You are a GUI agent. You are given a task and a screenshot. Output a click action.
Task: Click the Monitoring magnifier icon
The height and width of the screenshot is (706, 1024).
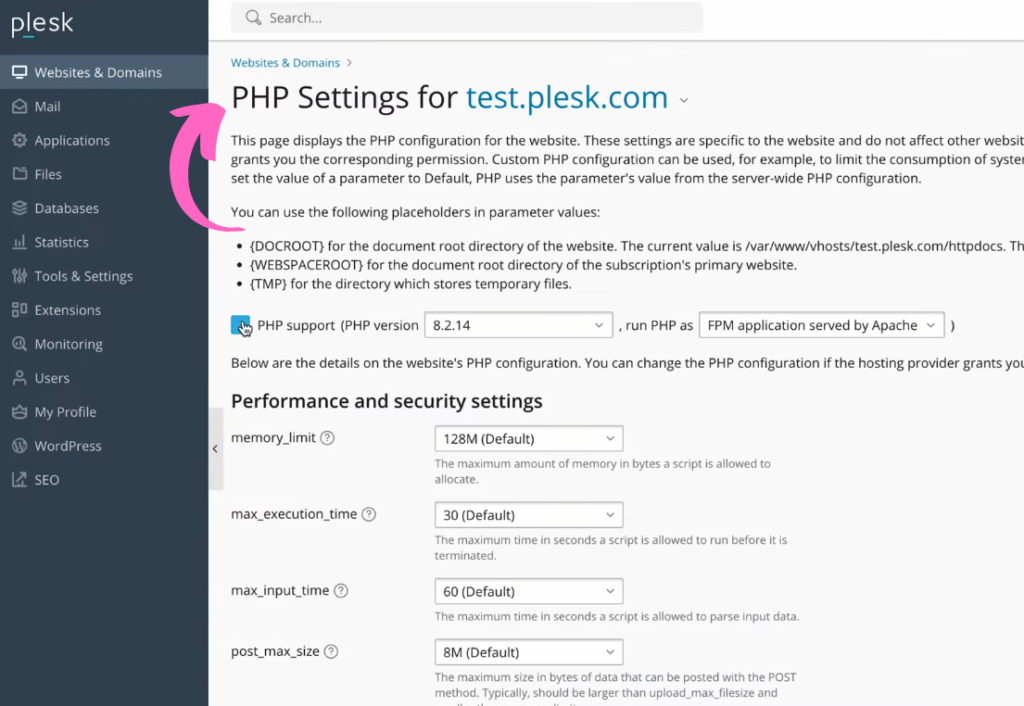[x=20, y=344]
